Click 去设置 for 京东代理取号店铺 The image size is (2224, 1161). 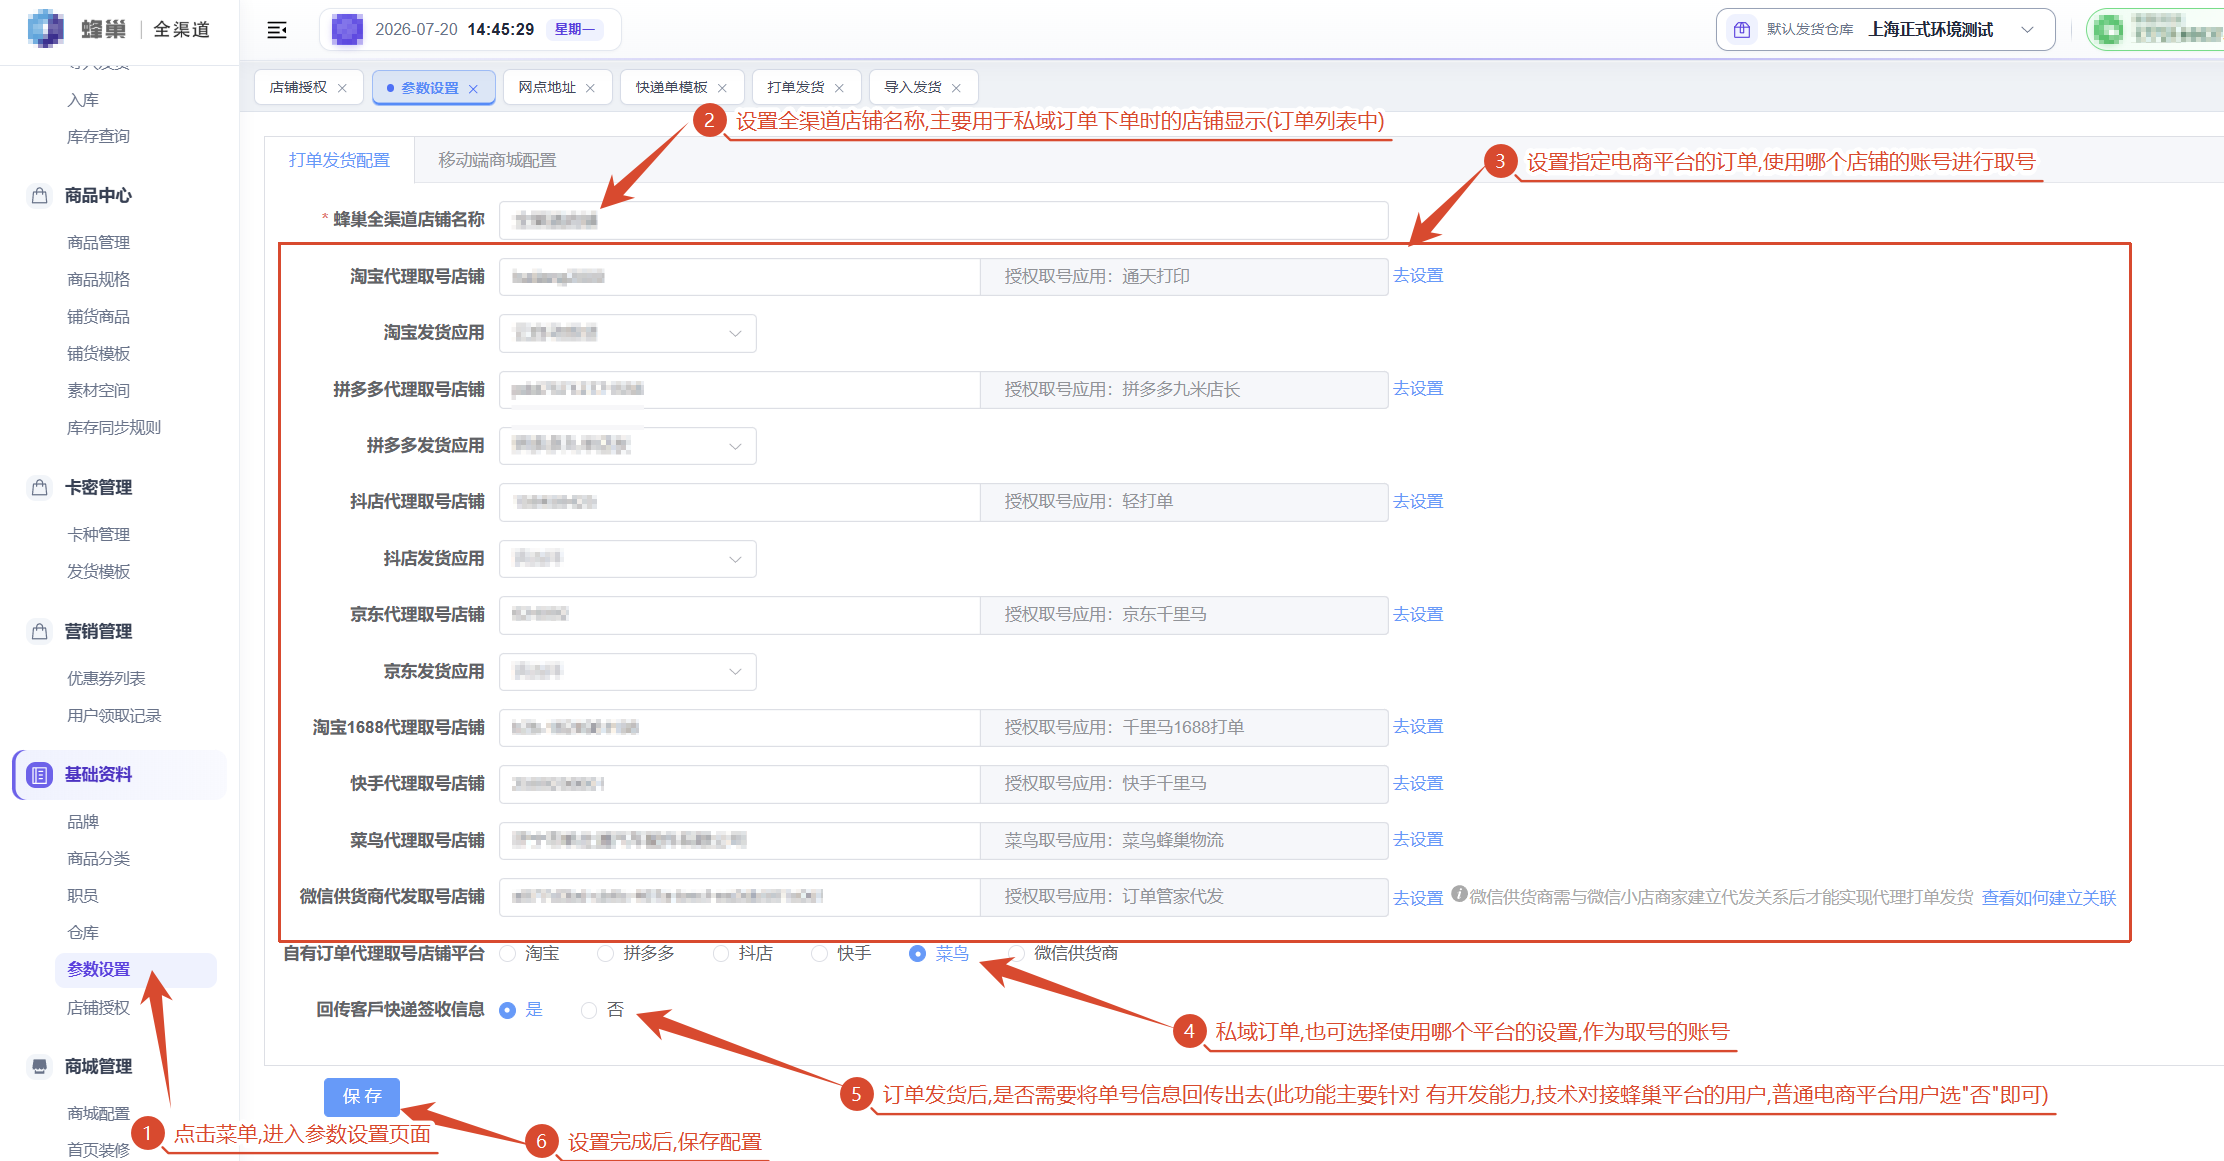coord(1418,615)
